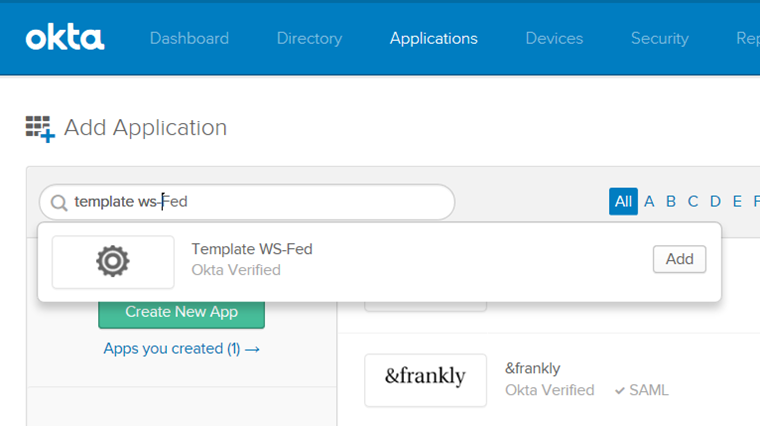Viewport: 760px width, 426px height.
Task: Click the Okta logo
Action: 65,38
